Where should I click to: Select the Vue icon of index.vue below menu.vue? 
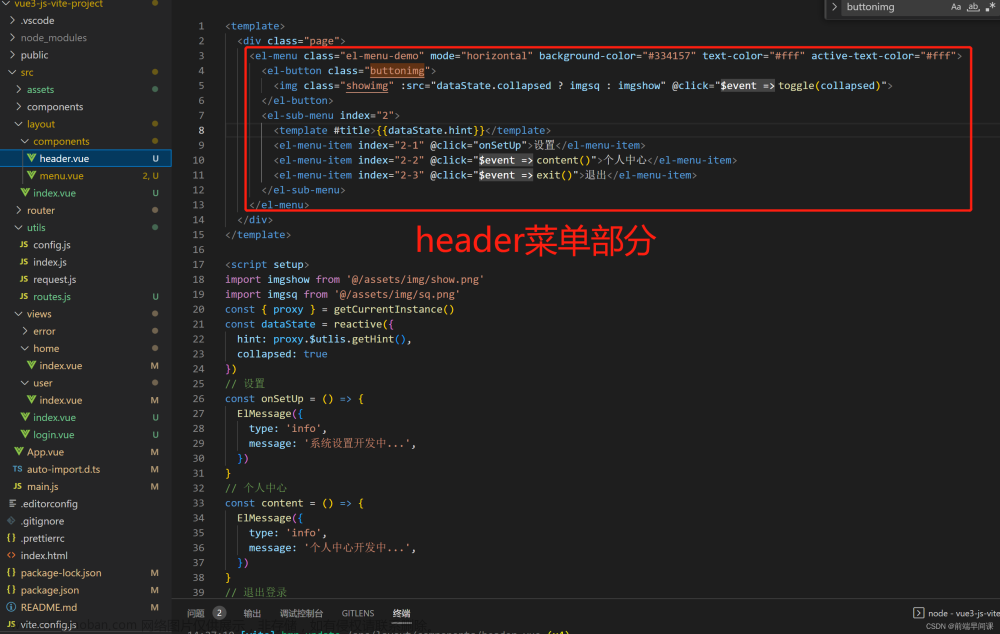pos(25,193)
